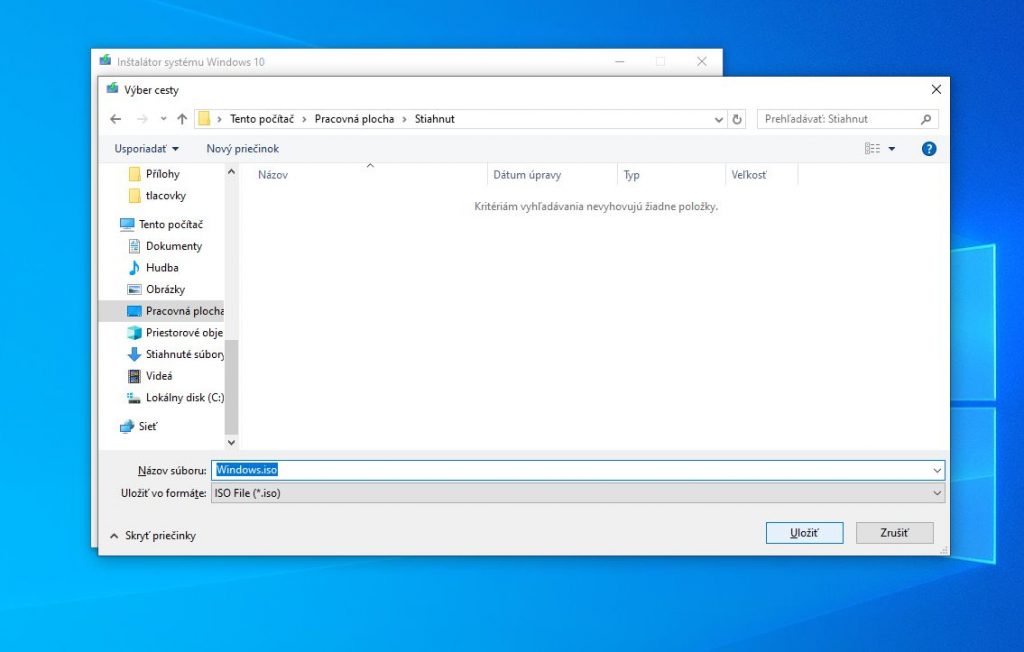Go up one folder level
1024x652 pixels.
click(182, 119)
